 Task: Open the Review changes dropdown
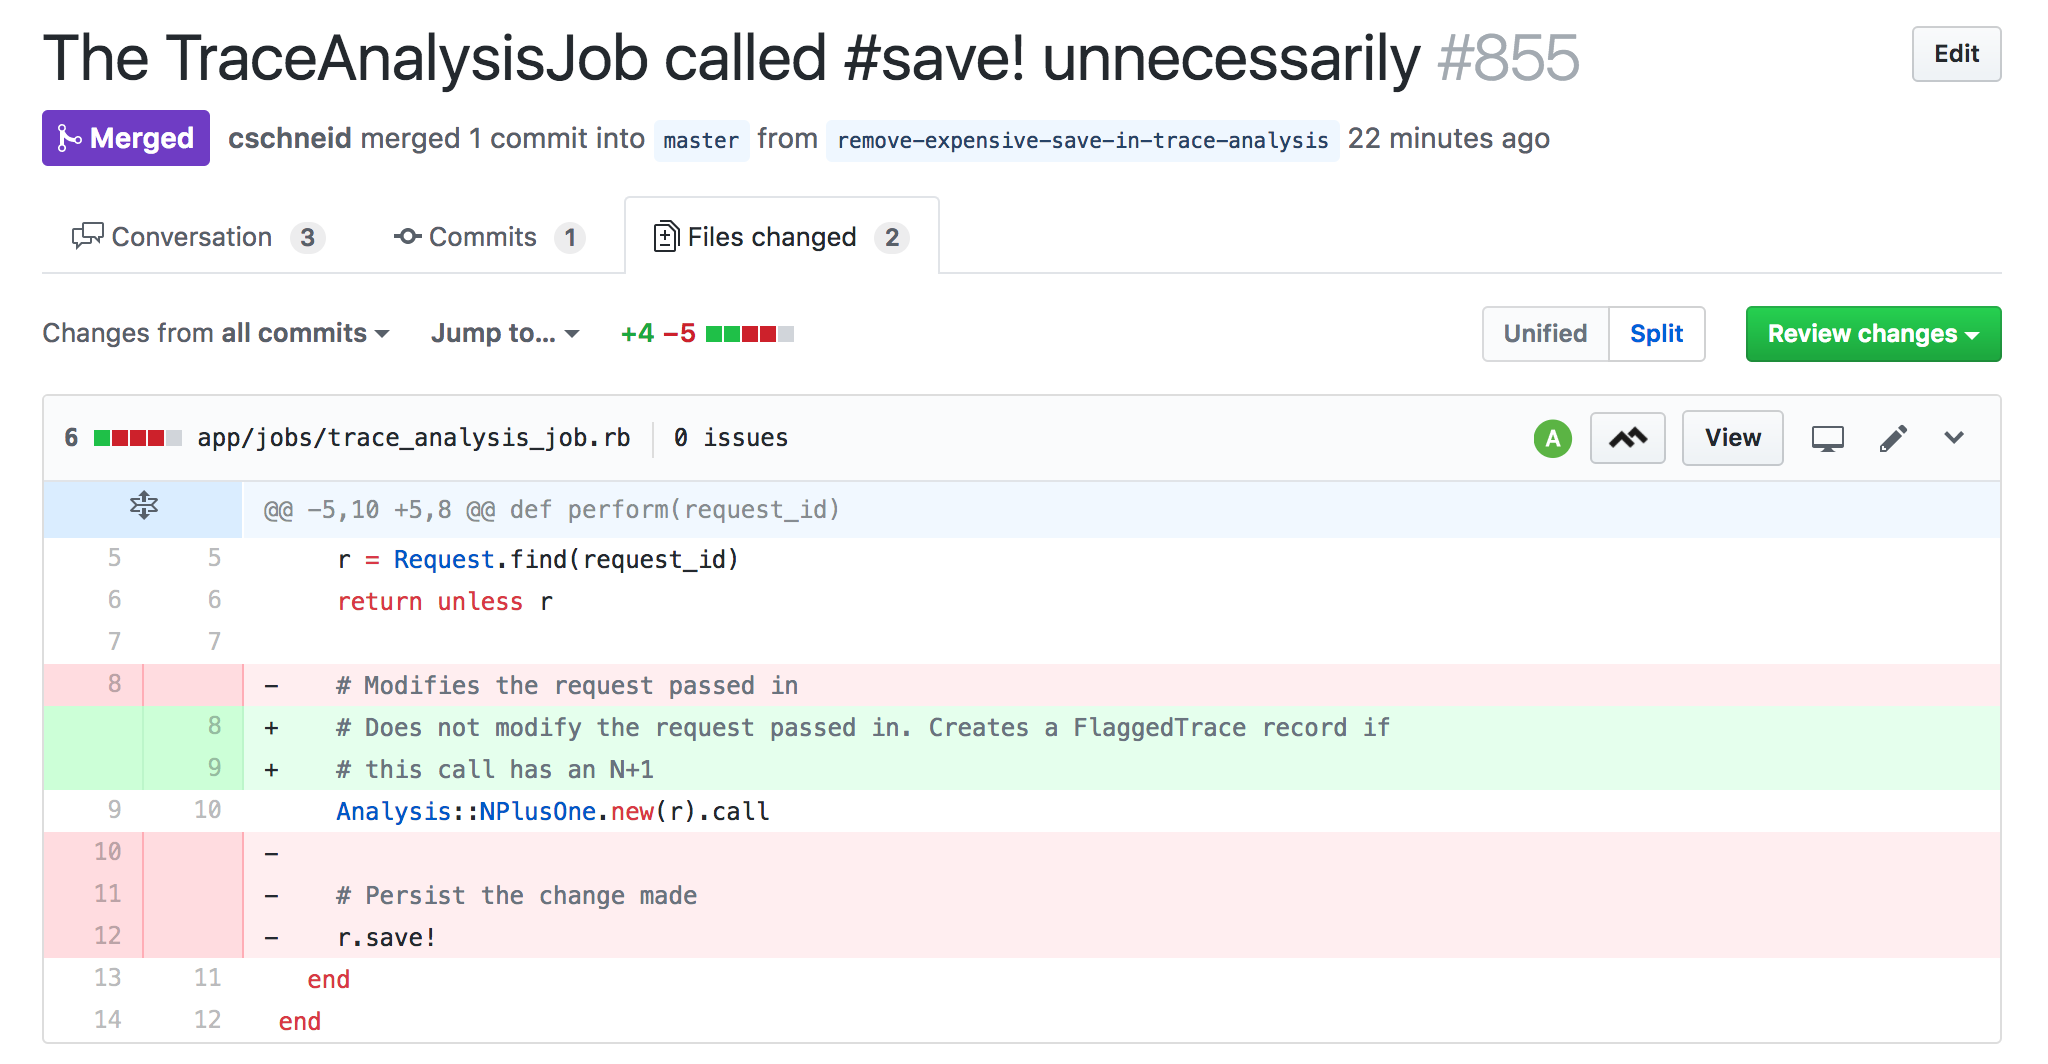(x=1873, y=333)
